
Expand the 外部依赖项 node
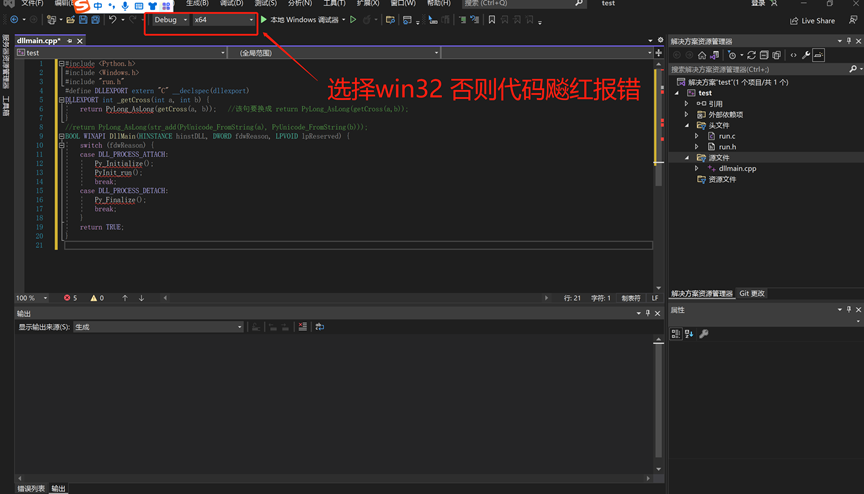[x=687, y=115]
